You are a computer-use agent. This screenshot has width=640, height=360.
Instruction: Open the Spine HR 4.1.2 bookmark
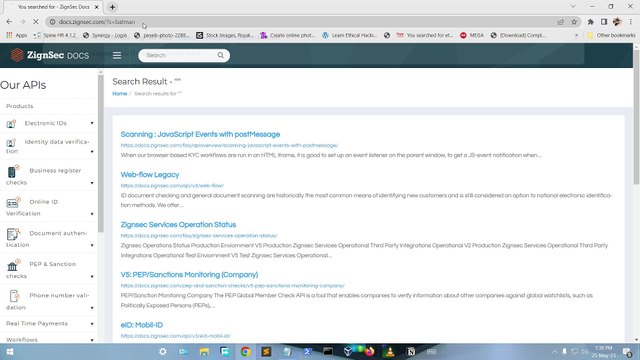point(54,36)
